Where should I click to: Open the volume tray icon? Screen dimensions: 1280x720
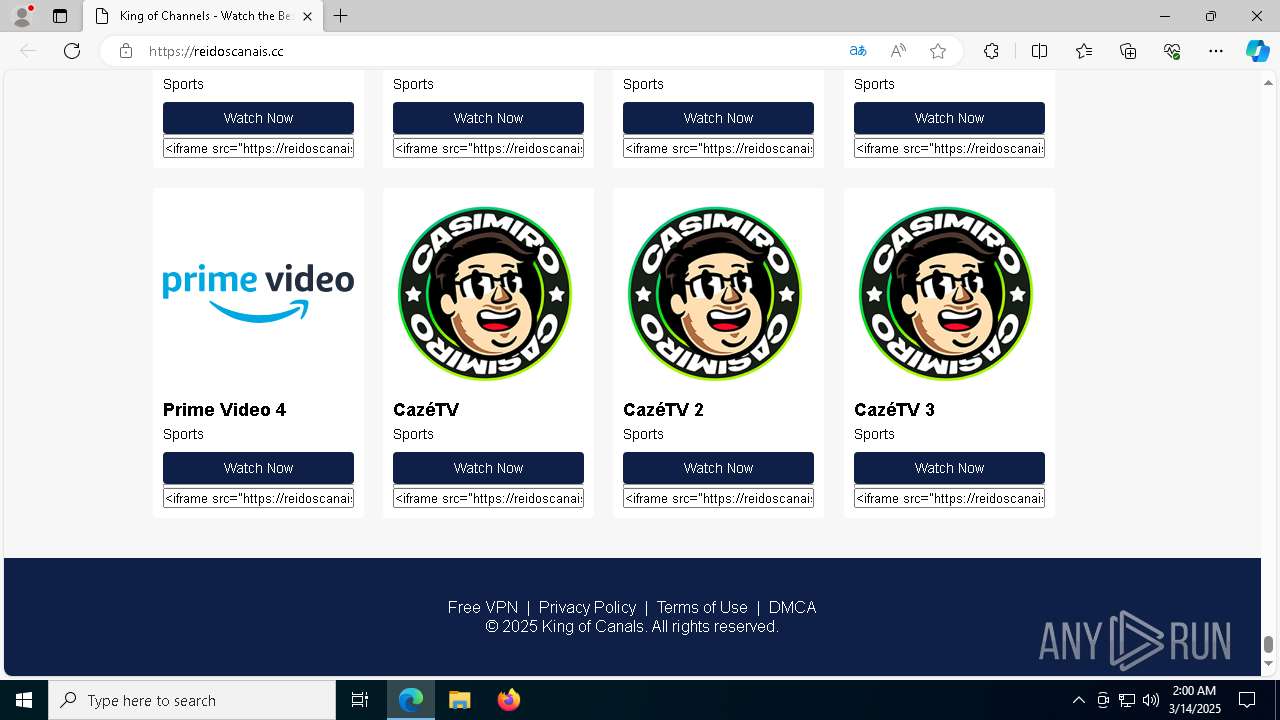pyautogui.click(x=1151, y=700)
